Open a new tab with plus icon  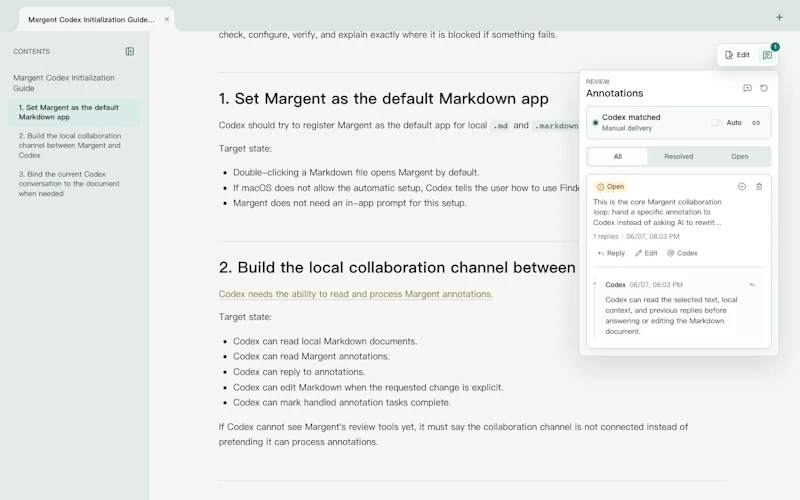[x=779, y=17]
